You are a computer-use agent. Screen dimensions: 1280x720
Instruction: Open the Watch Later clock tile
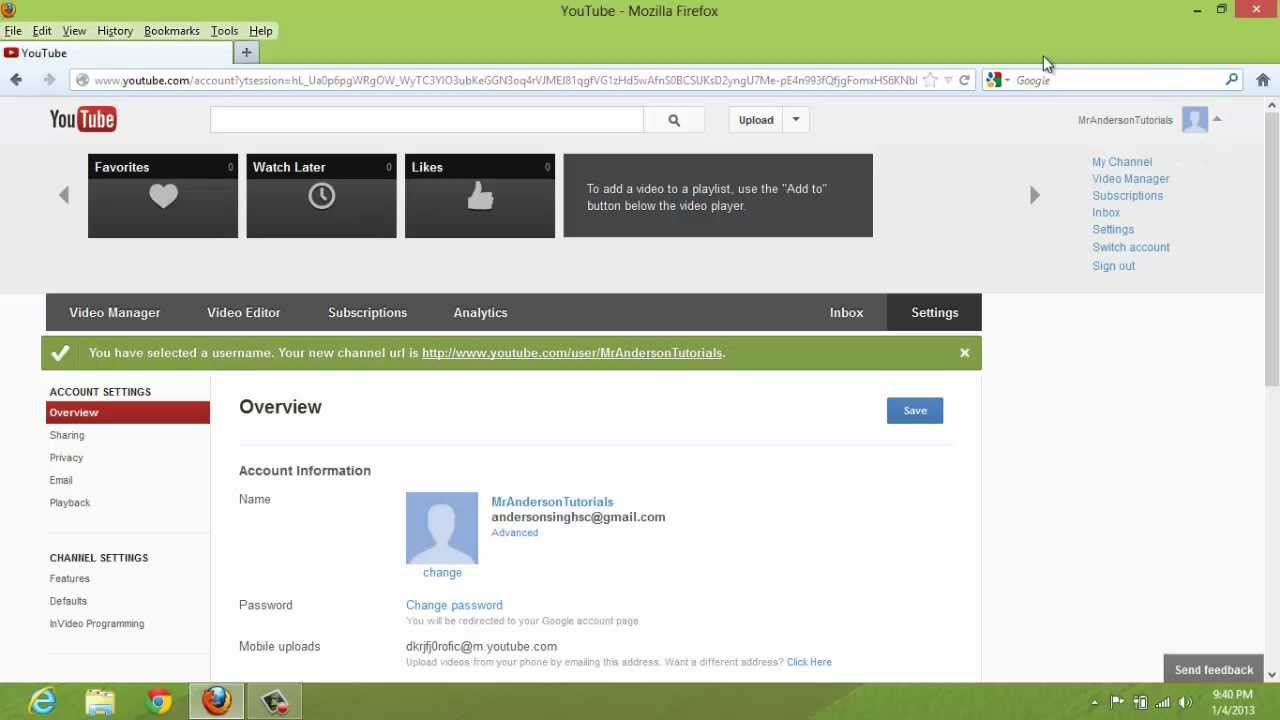pyautogui.click(x=321, y=196)
